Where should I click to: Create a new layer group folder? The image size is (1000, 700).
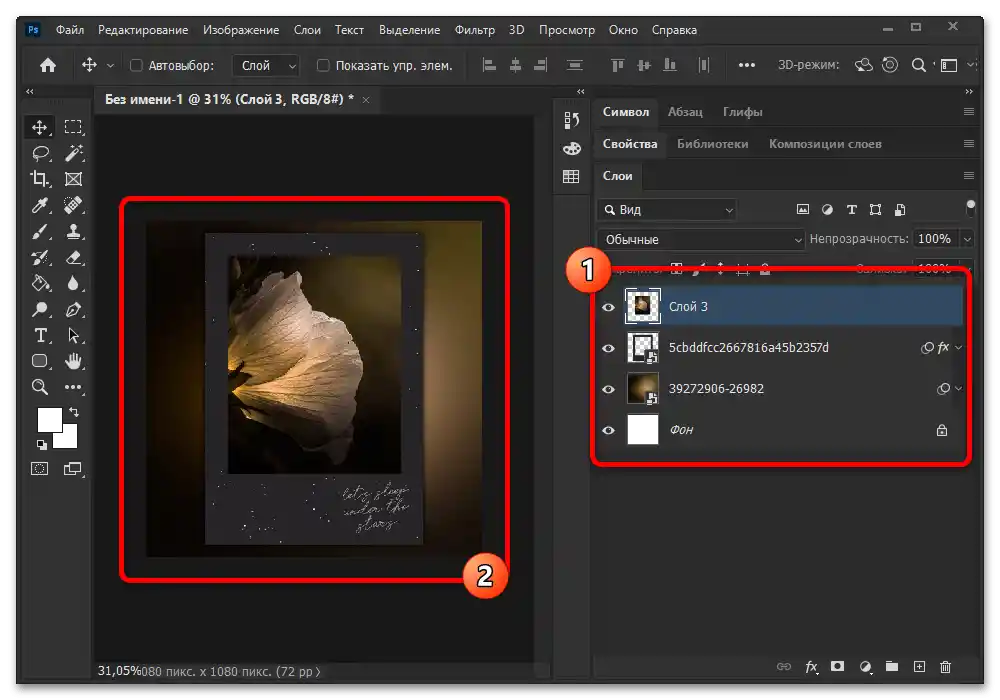[x=892, y=667]
